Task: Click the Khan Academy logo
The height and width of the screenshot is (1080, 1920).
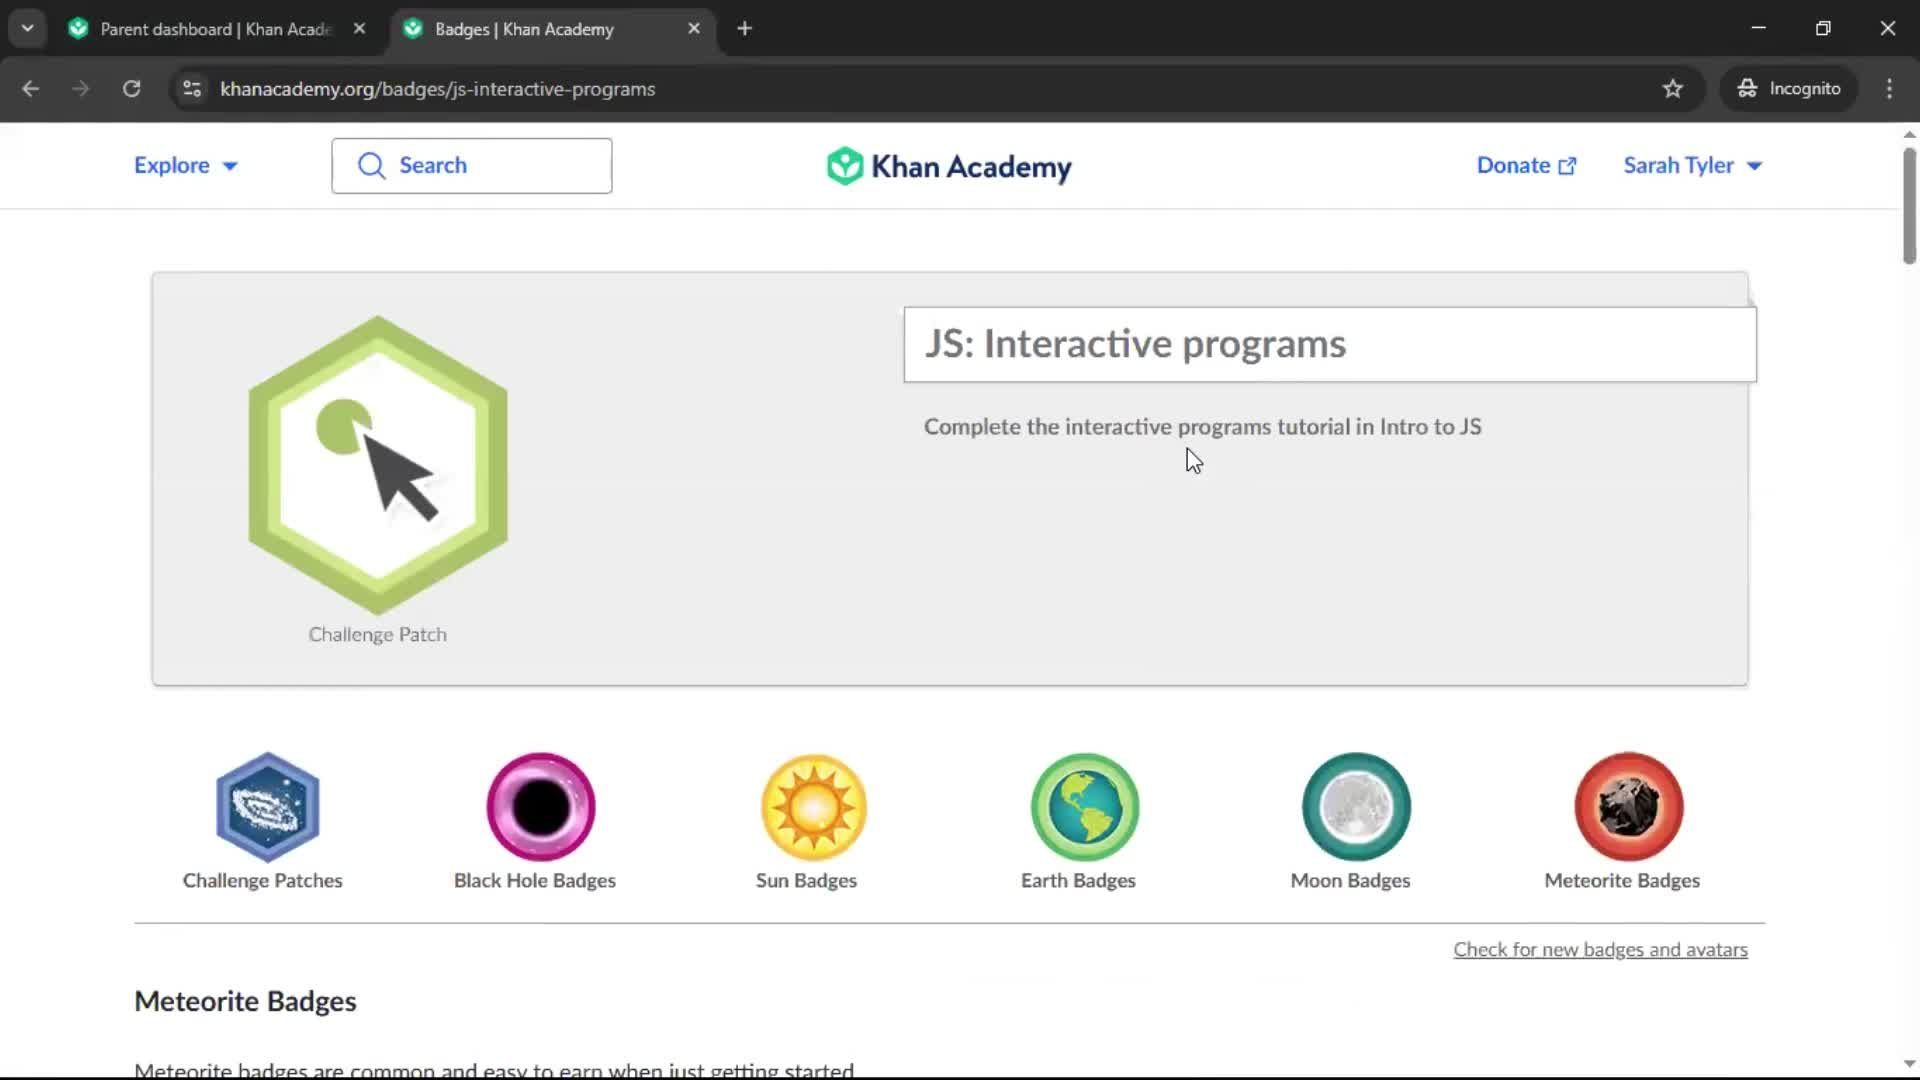Action: point(949,166)
